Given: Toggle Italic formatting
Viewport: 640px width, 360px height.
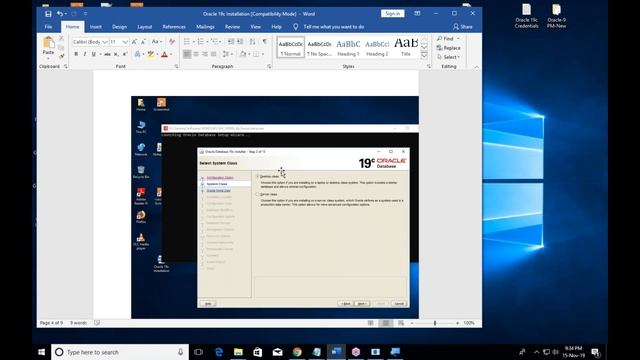Looking at the screenshot, I should 84,54.
